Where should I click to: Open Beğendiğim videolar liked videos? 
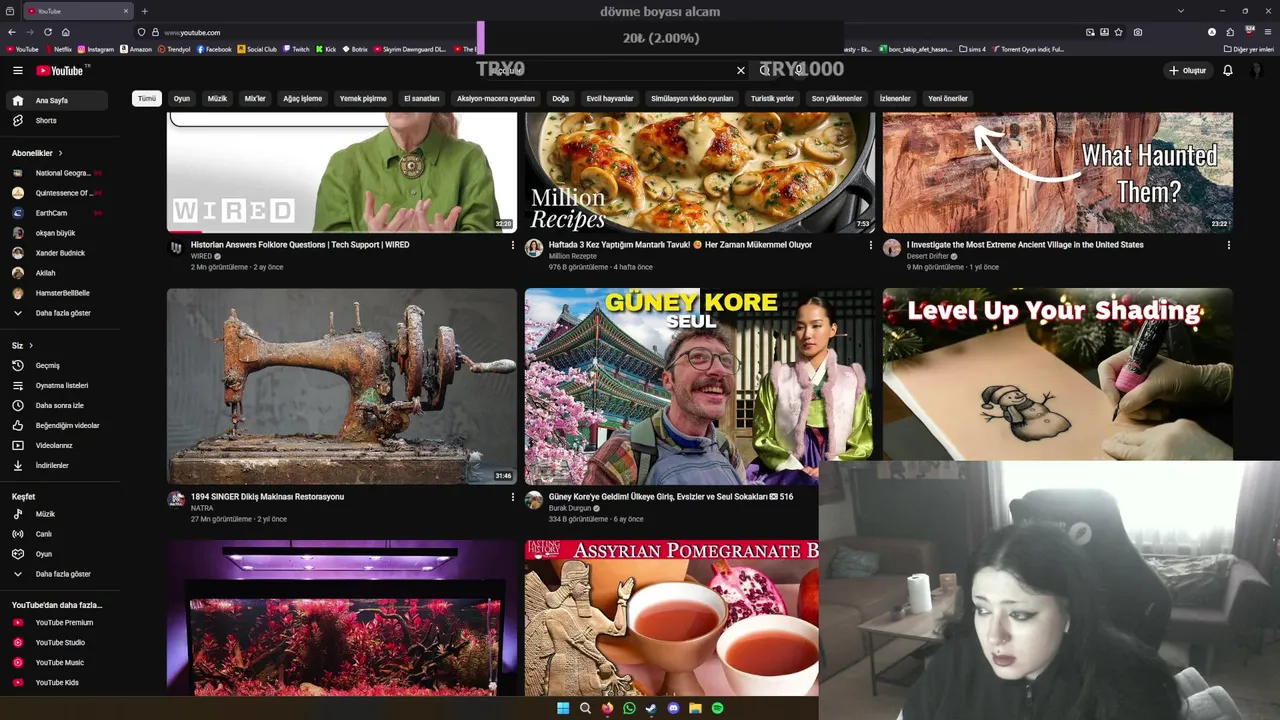coord(55,425)
